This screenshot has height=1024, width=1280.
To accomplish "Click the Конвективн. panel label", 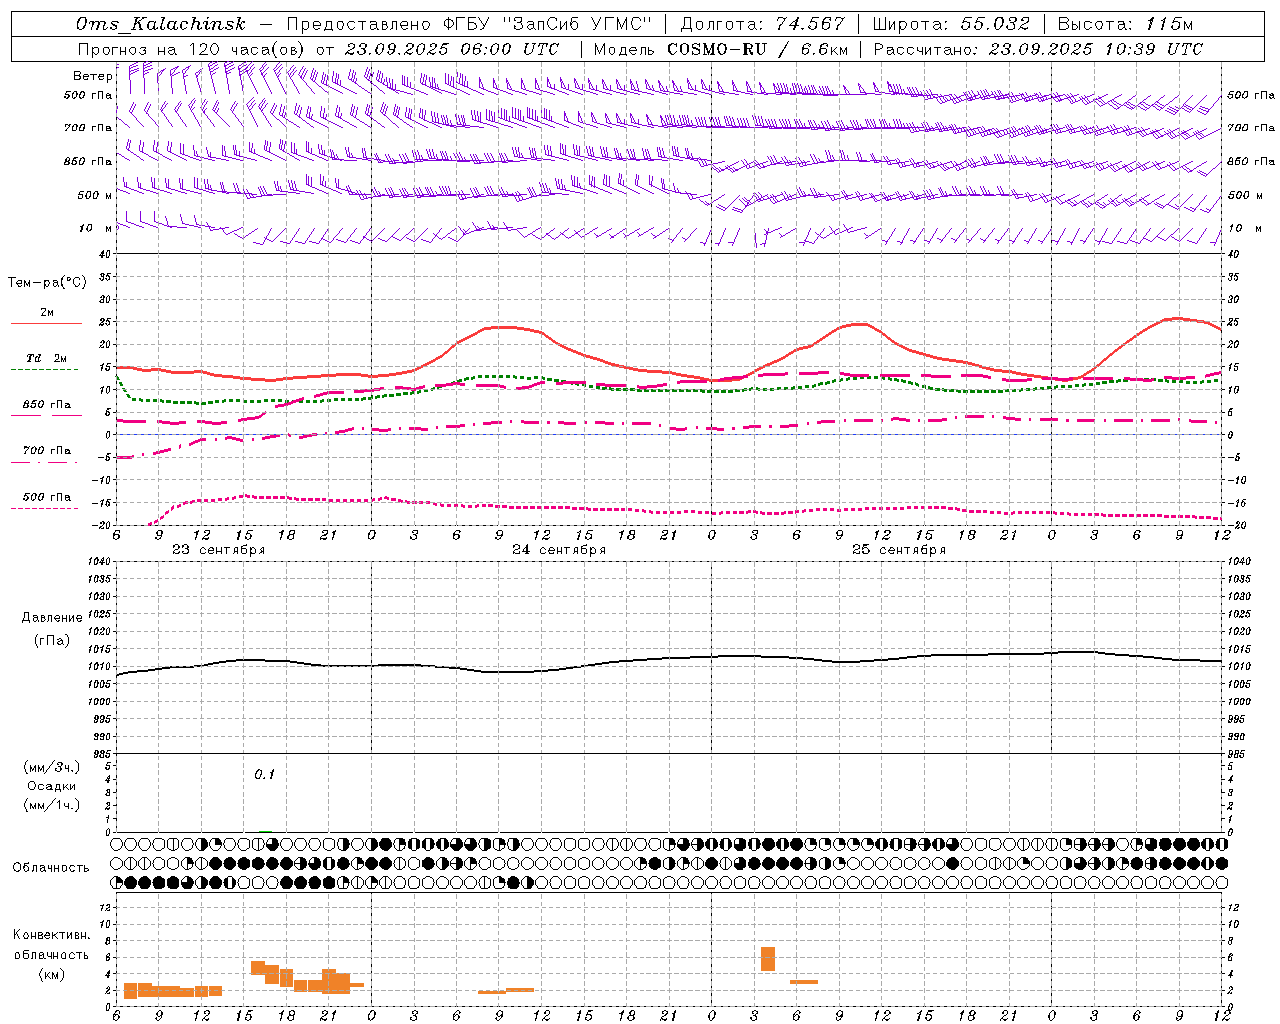I will [51, 935].
